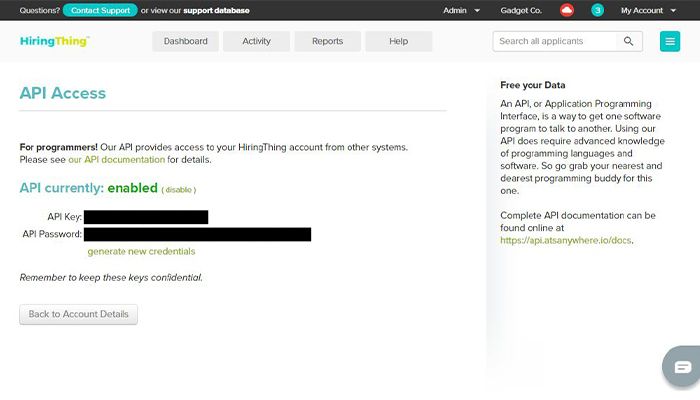Expand the Admin dropdown
Viewport: 700px width, 400px height.
click(x=461, y=10)
